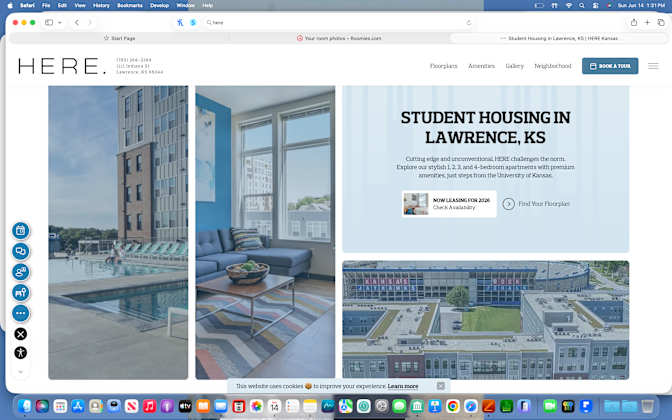
Task: Open the Amenities nav link
Action: [x=481, y=66]
